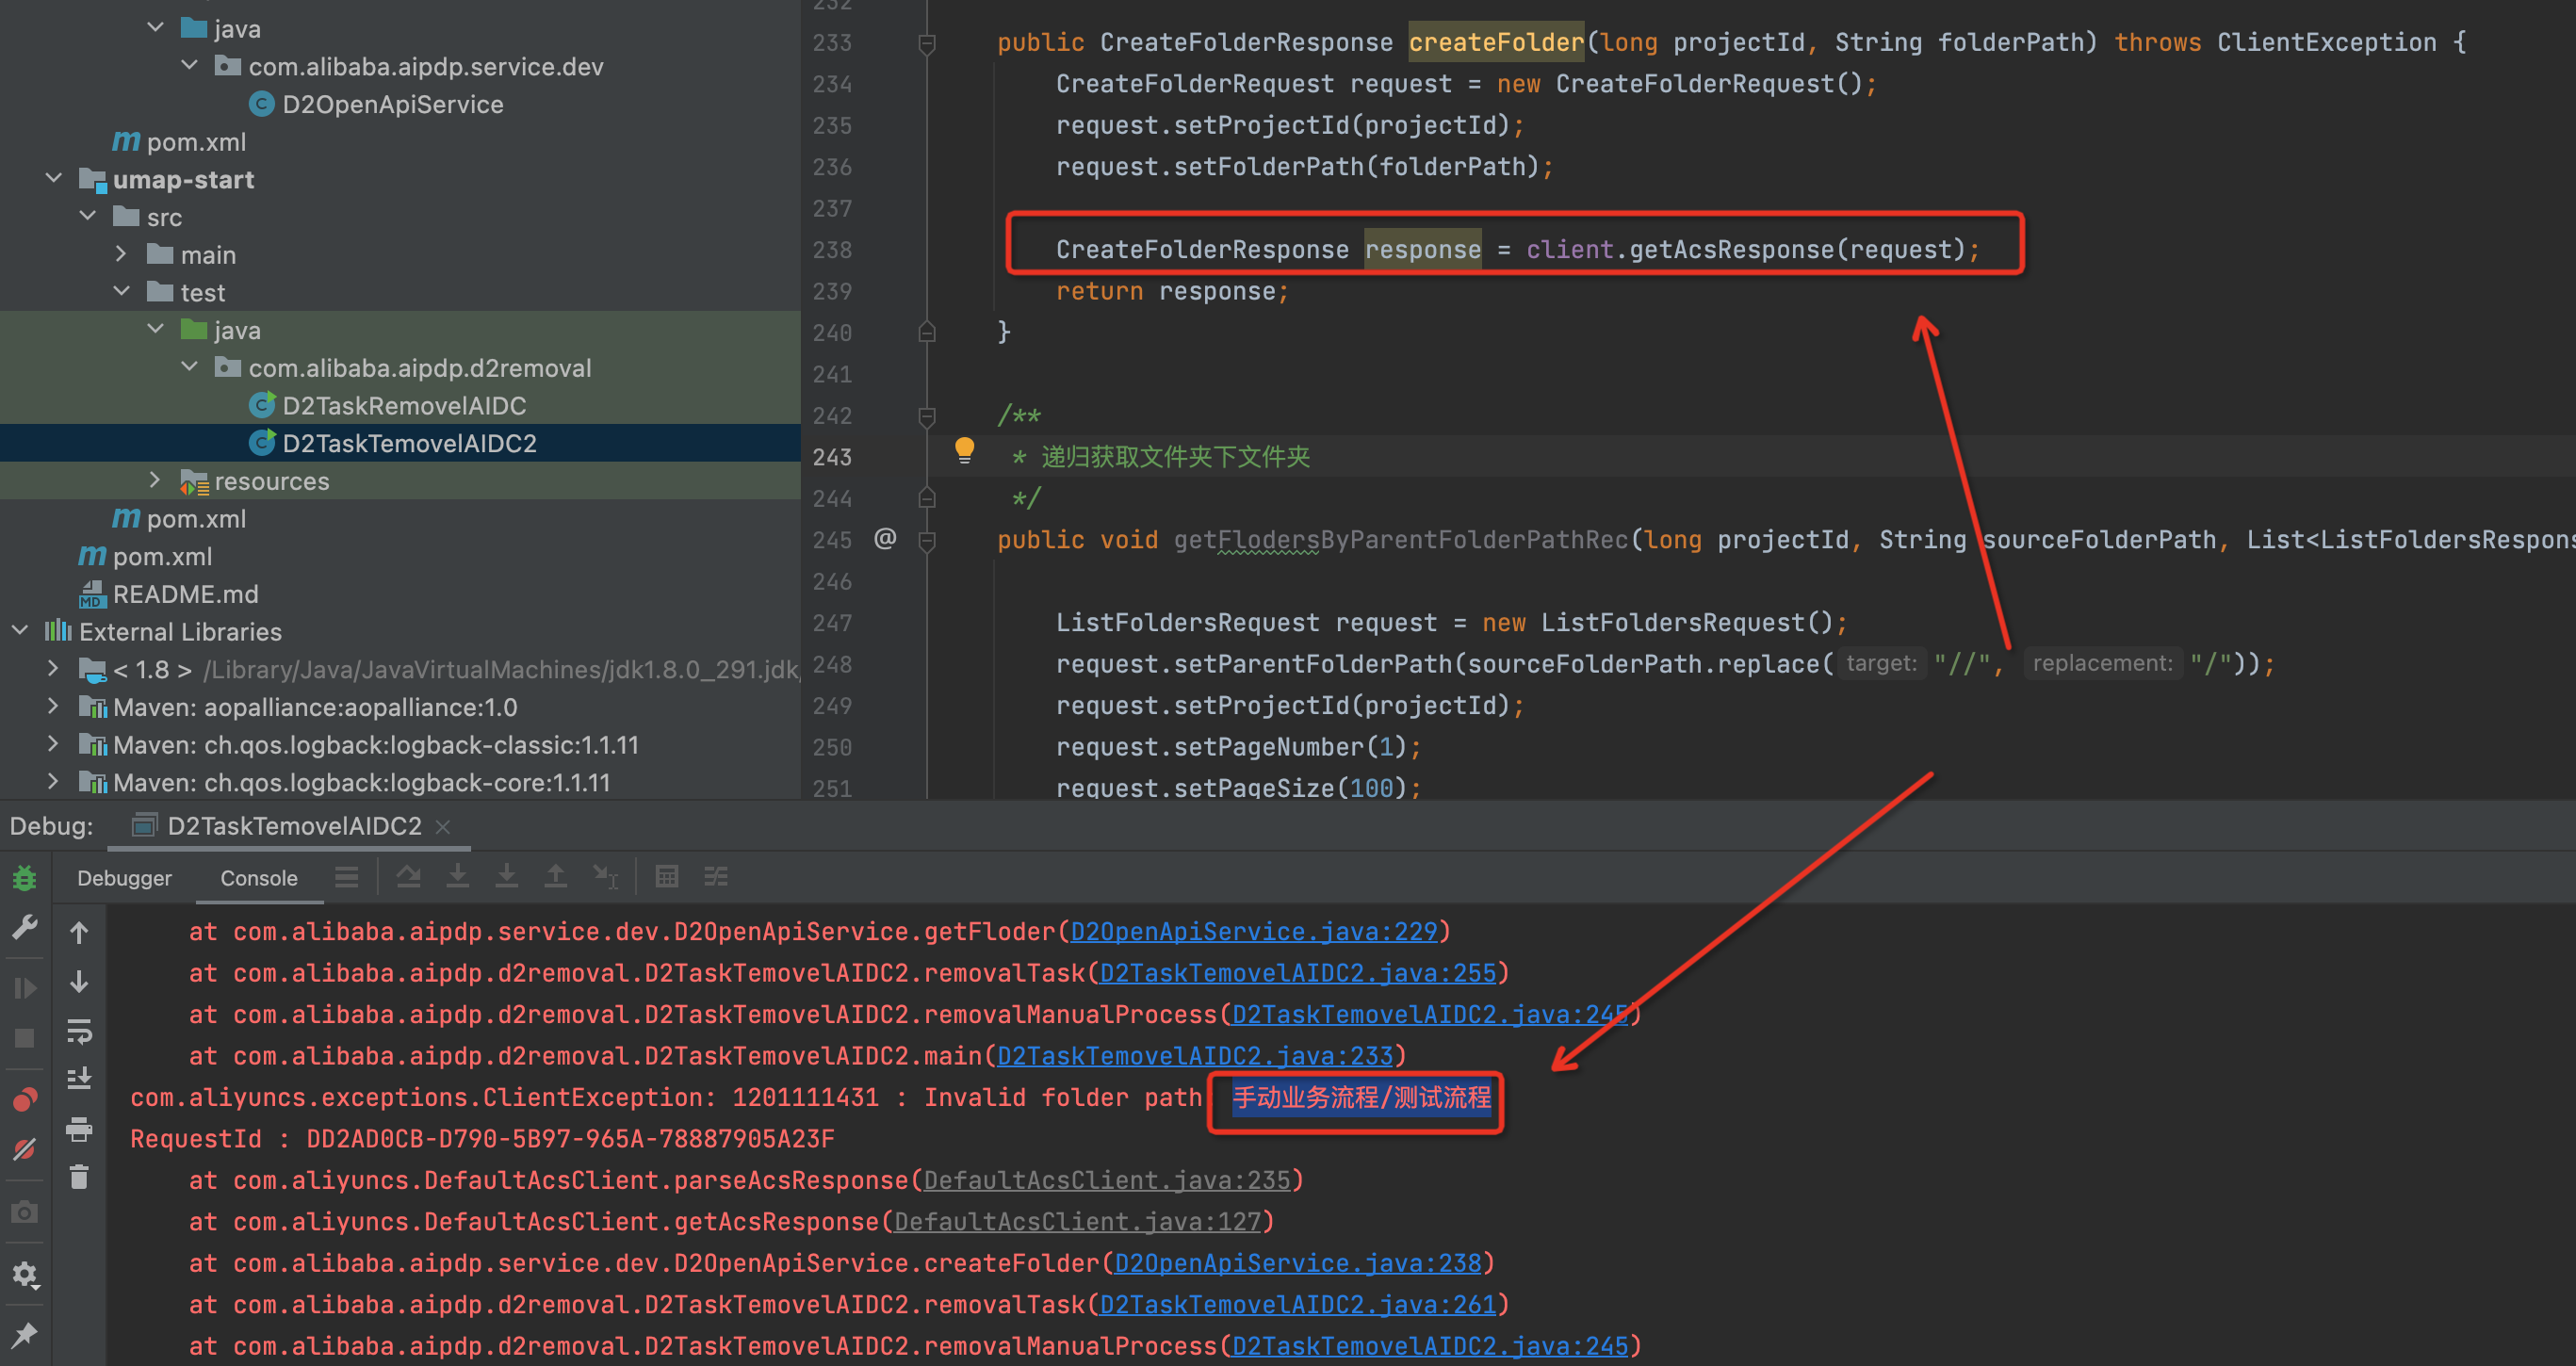This screenshot has height=1366, width=2576.
Task: Mute breakpoints in debug sidebar
Action: 25,1150
